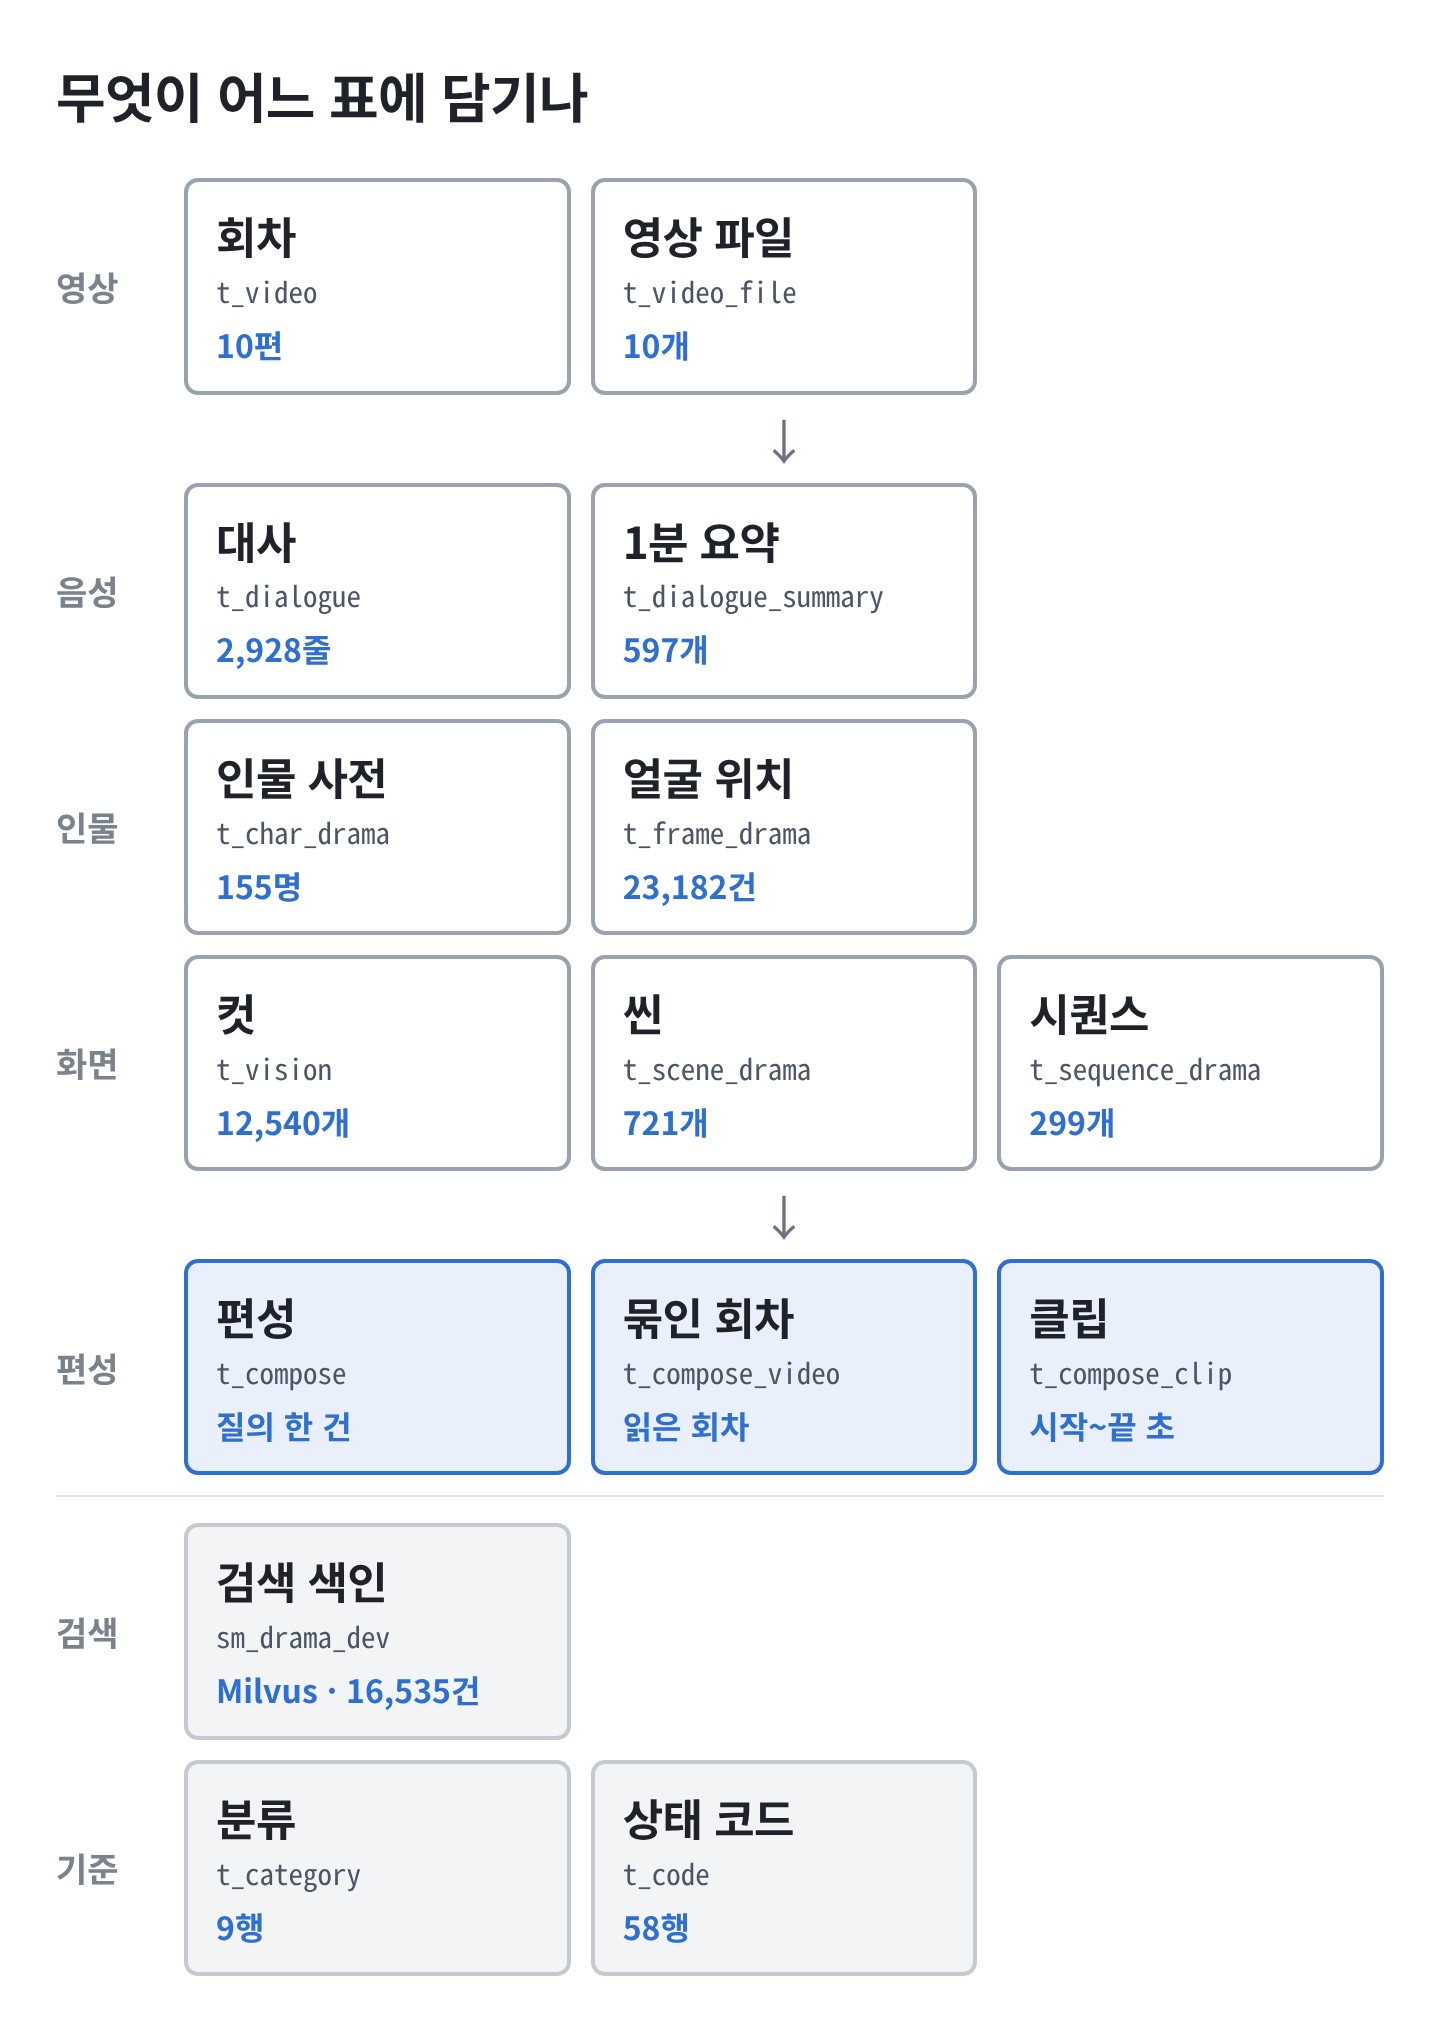Click the 인물 사전 t_char_drama card
The height and width of the screenshot is (2032, 1440).
coord(377,827)
